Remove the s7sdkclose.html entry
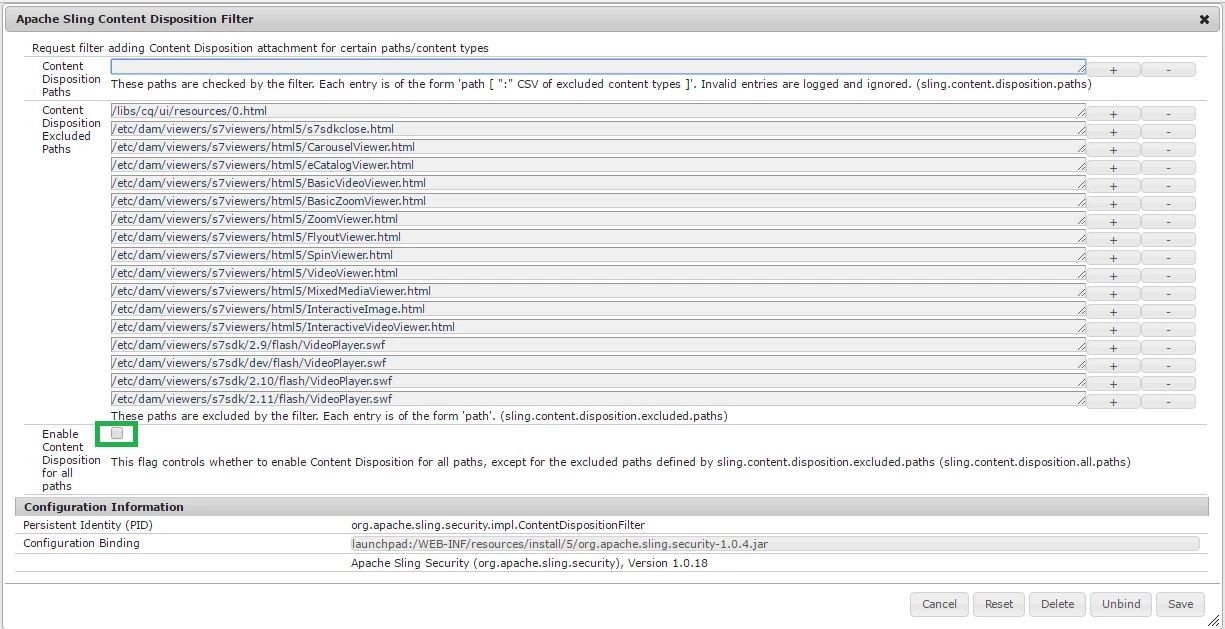This screenshot has height=629, width=1225. point(1168,132)
